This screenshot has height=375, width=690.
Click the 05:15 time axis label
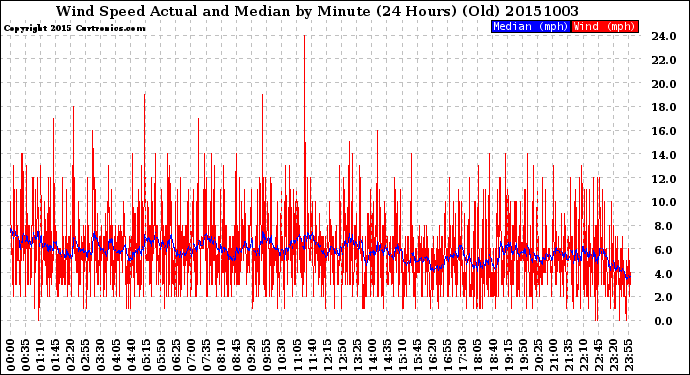[146, 355]
